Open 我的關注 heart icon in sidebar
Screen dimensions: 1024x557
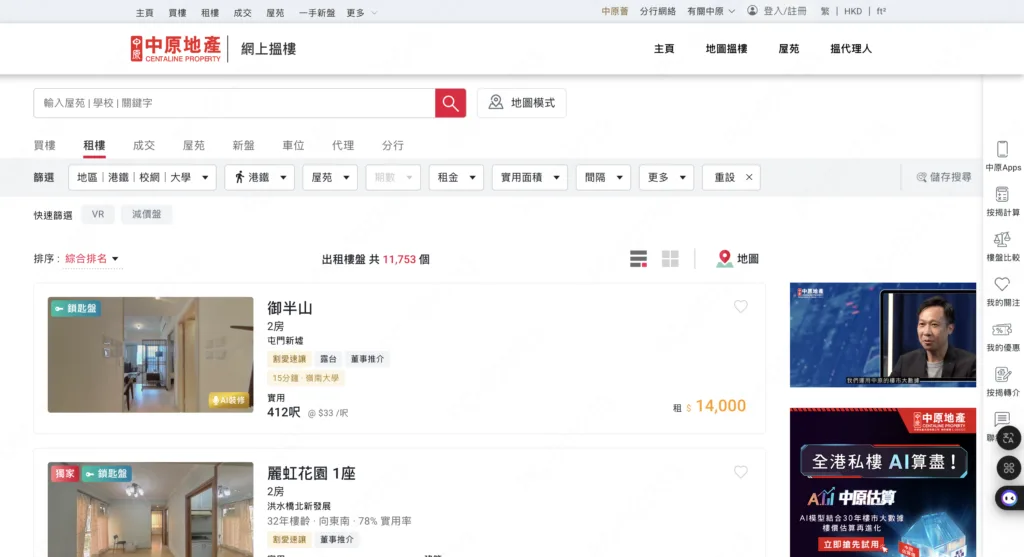point(1002,291)
